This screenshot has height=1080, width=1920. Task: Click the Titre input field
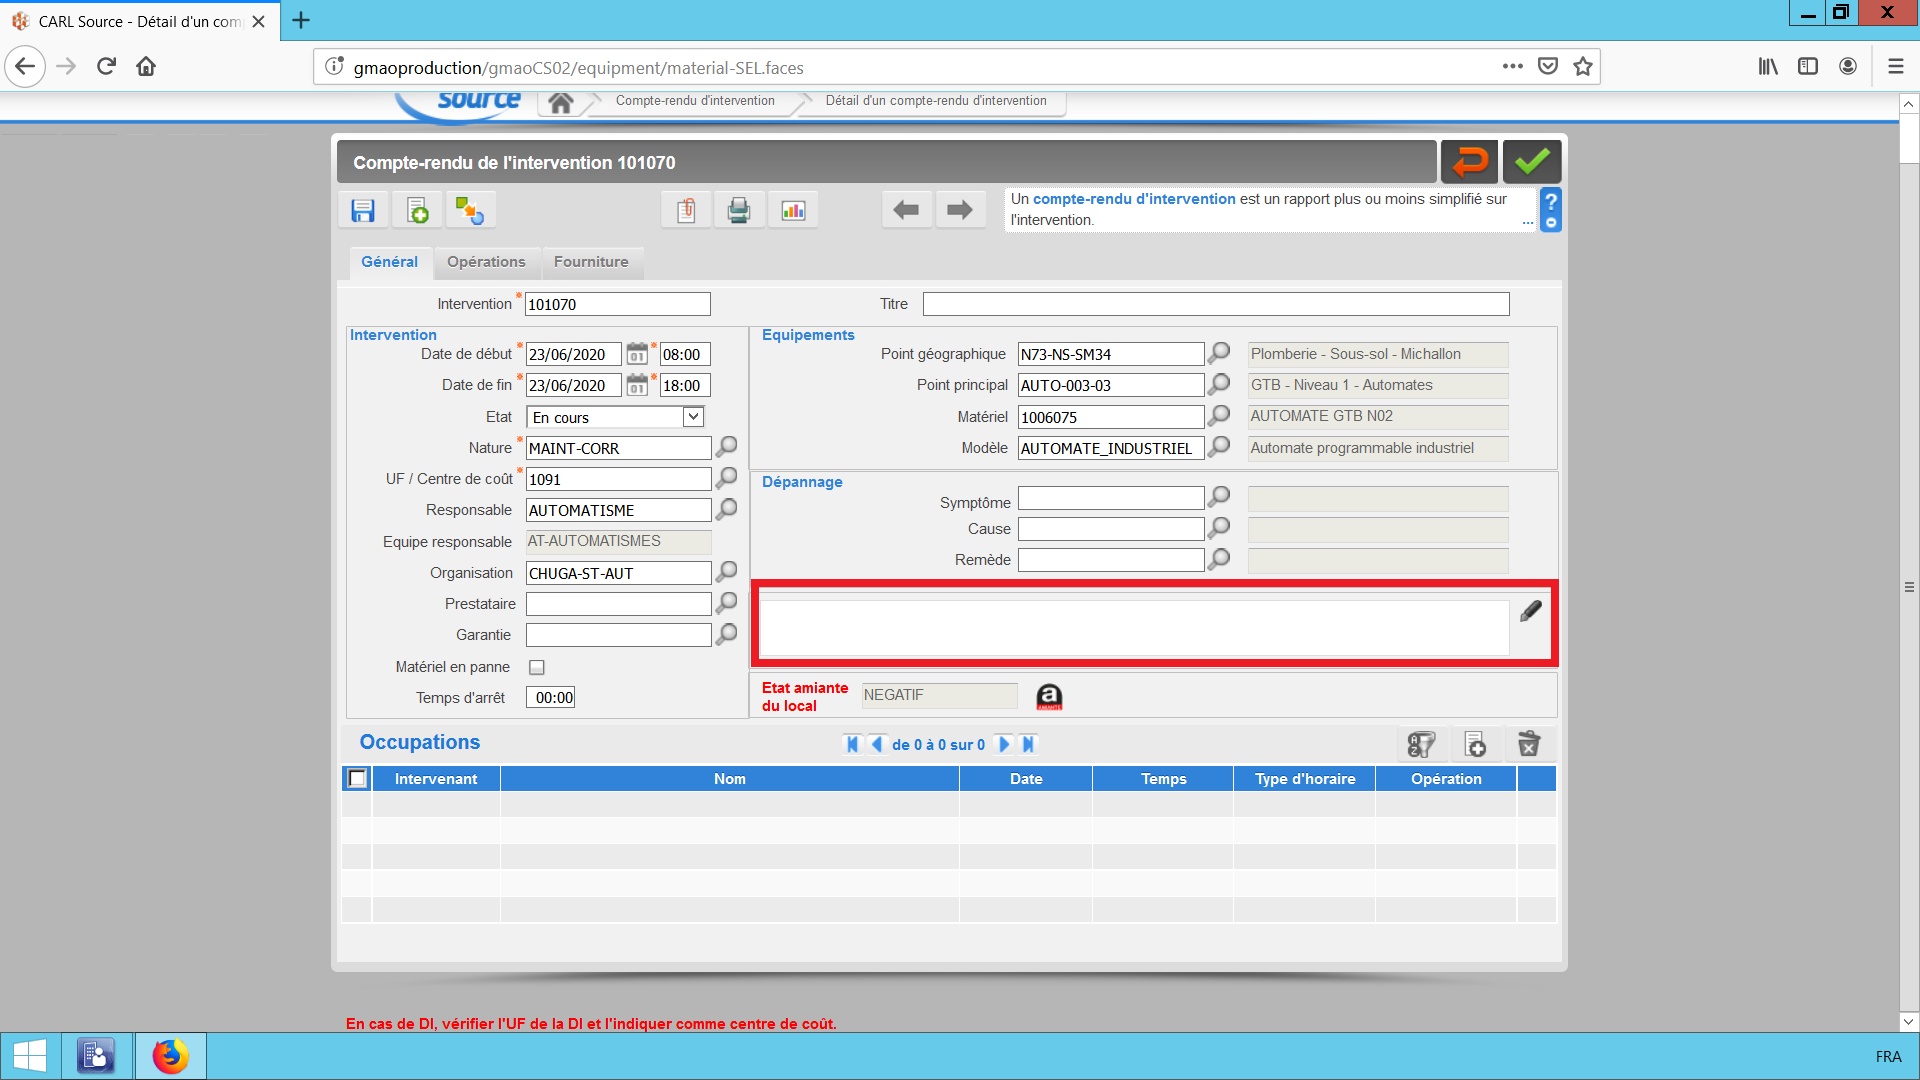coord(1215,304)
